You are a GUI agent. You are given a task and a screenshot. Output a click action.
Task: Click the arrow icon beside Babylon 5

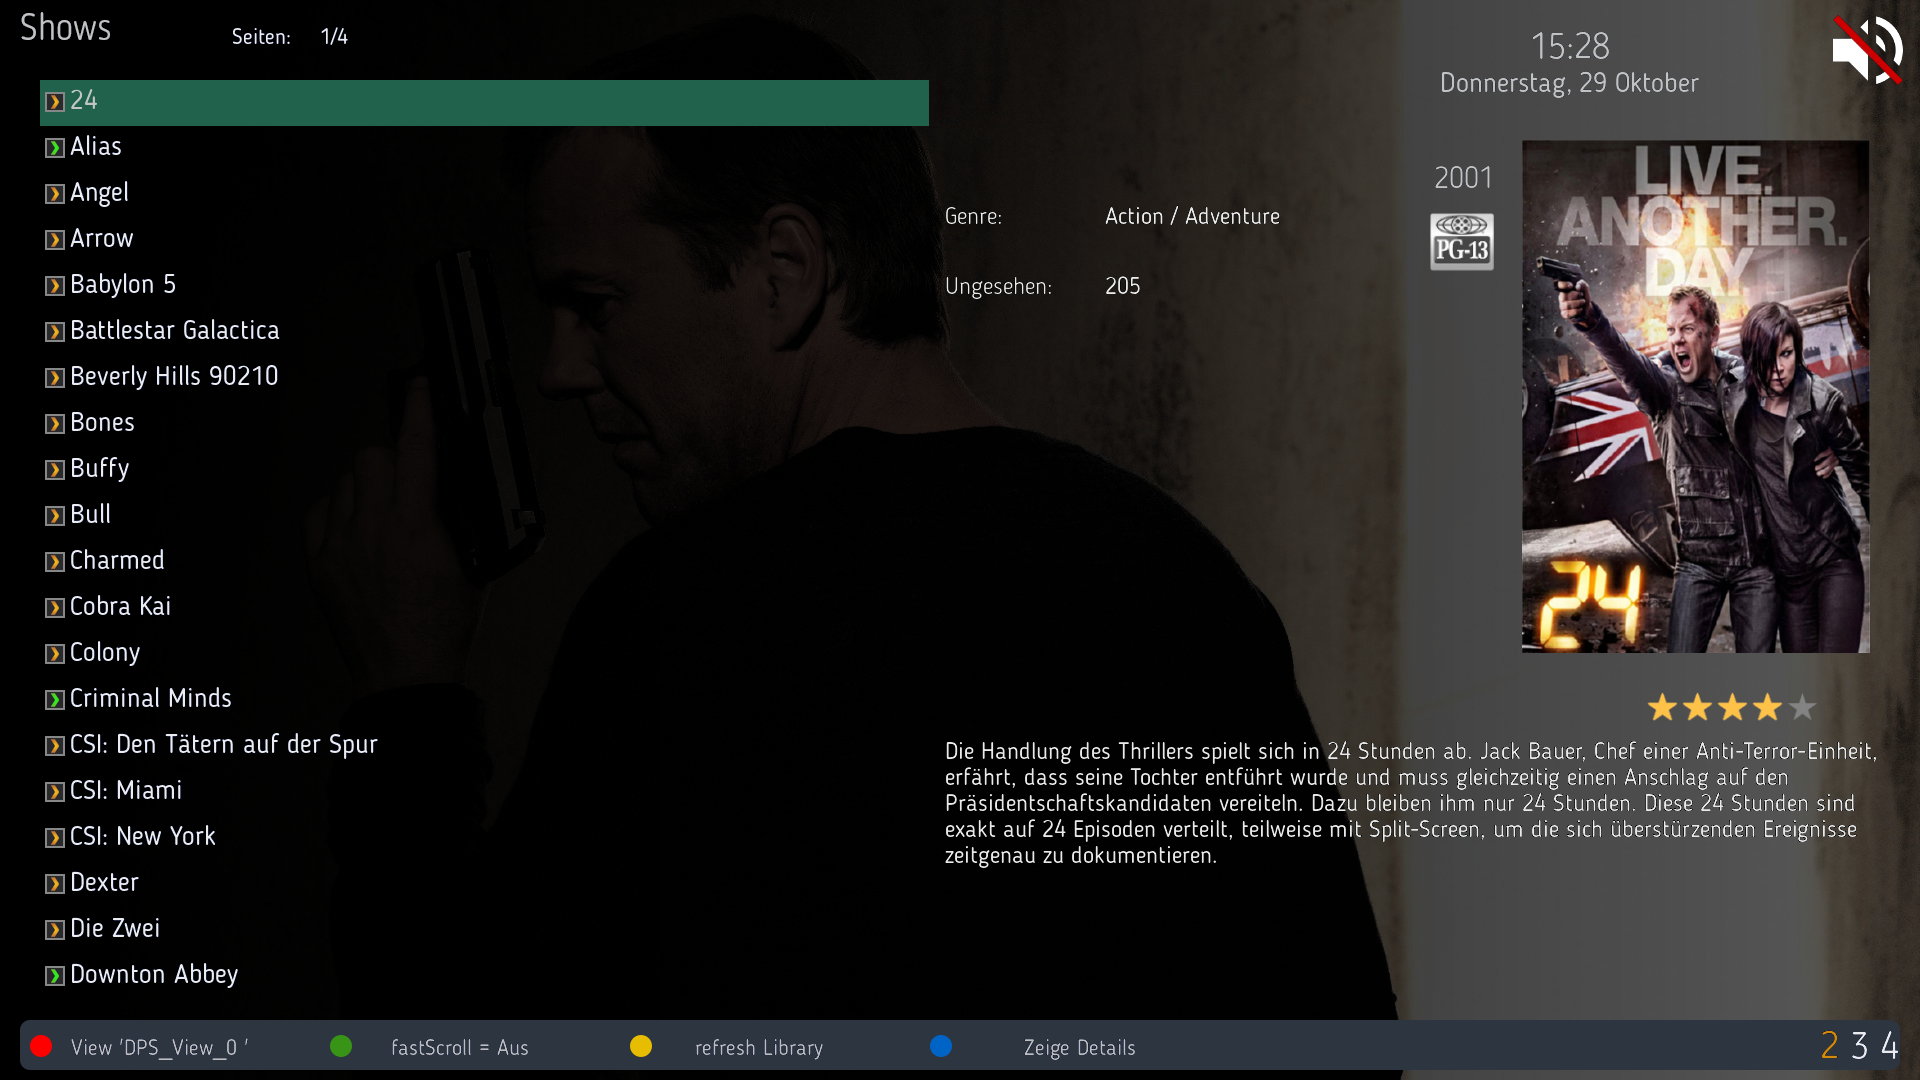(x=55, y=286)
